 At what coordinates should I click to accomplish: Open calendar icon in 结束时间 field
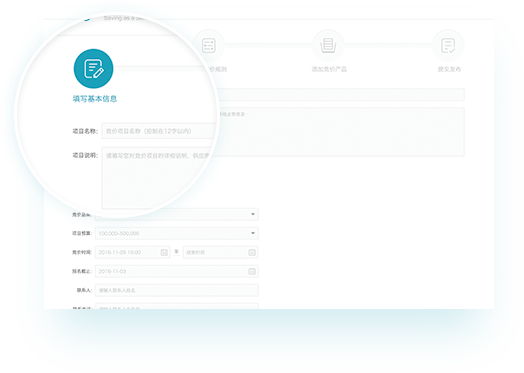pyautogui.click(x=252, y=252)
